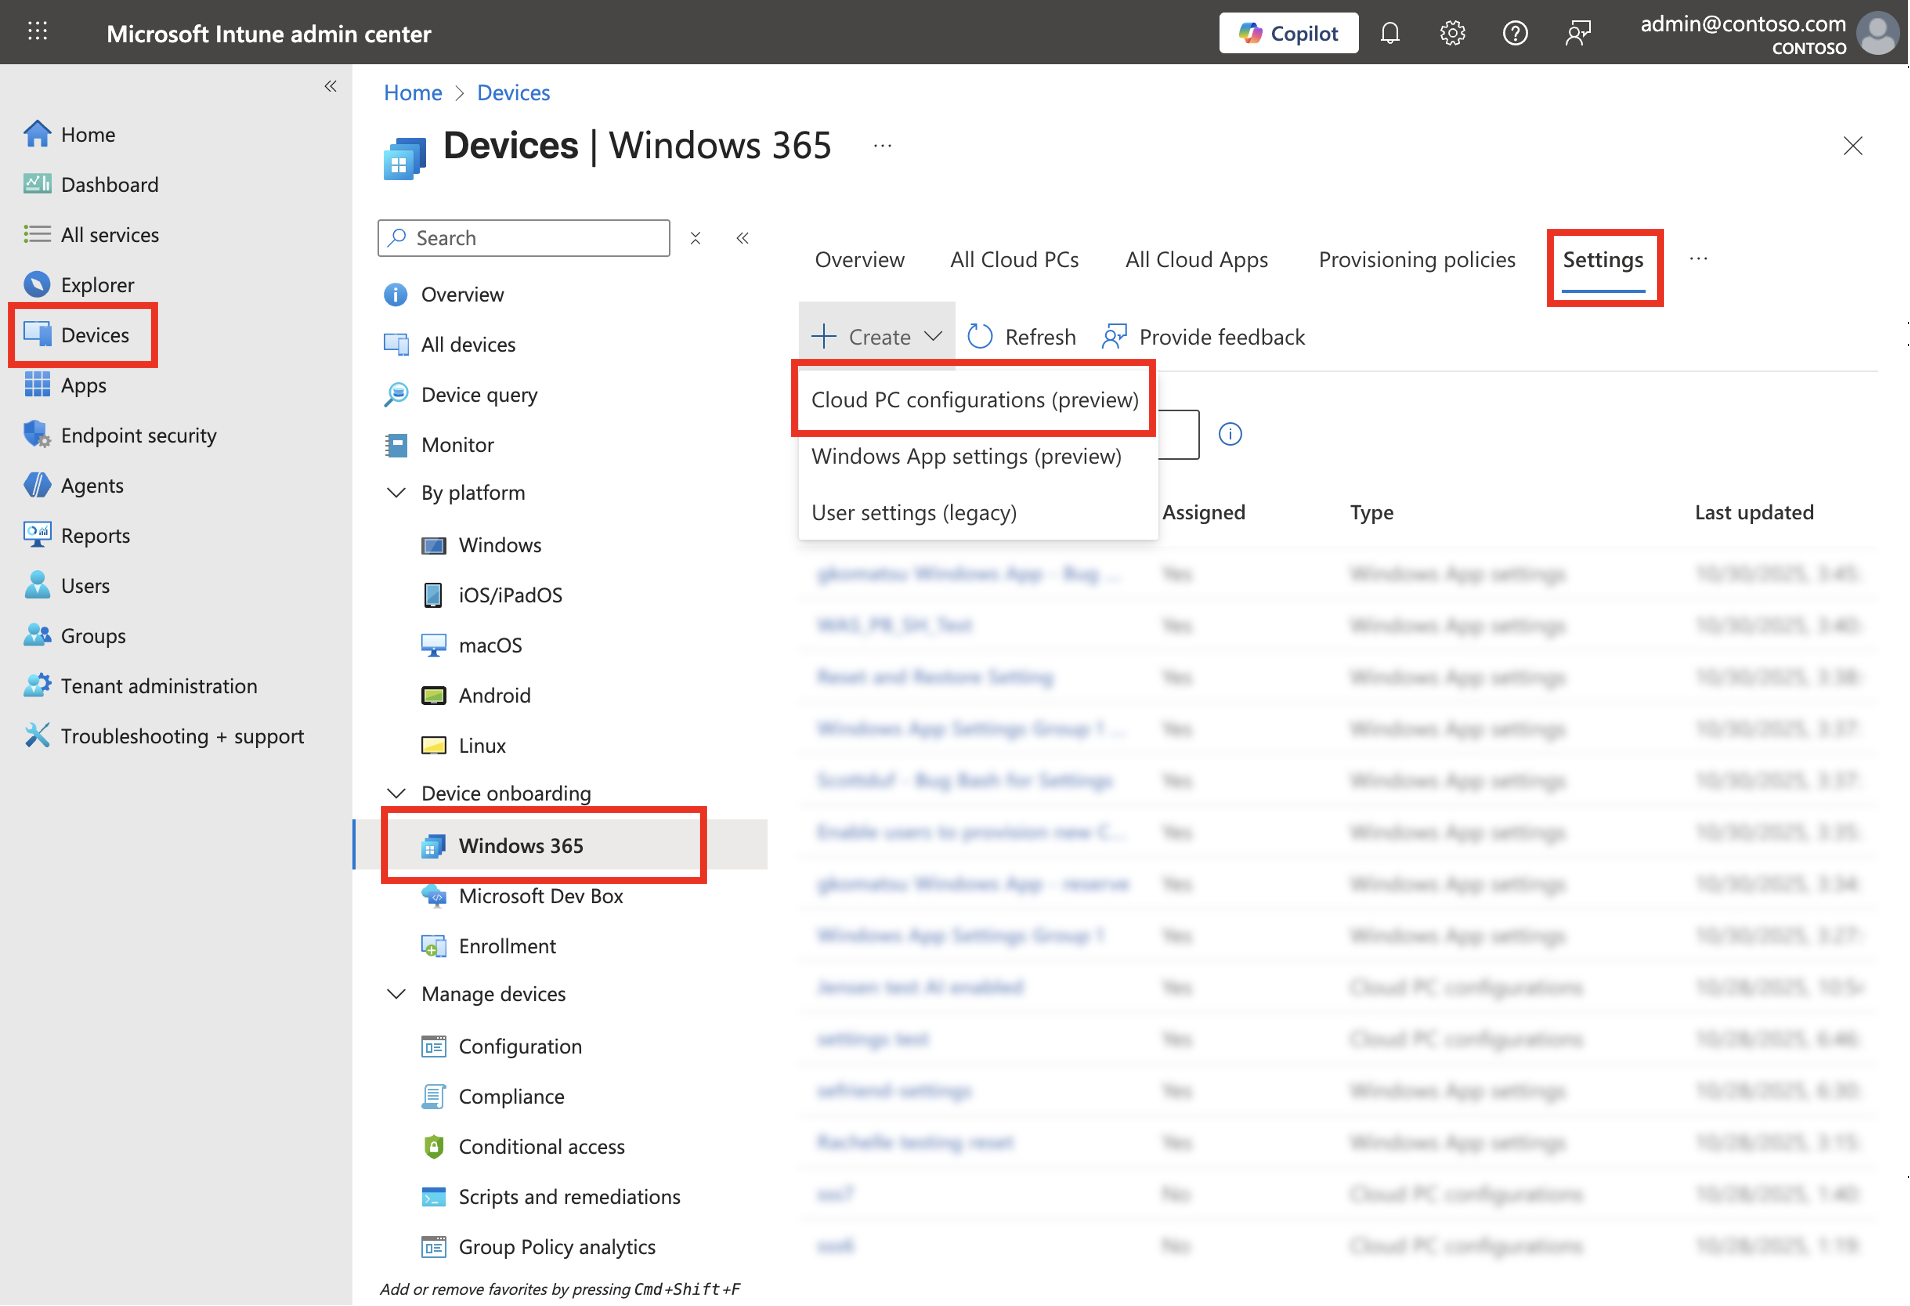Collapse the main left navigation
This screenshot has width=1910, height=1306.
point(331,87)
